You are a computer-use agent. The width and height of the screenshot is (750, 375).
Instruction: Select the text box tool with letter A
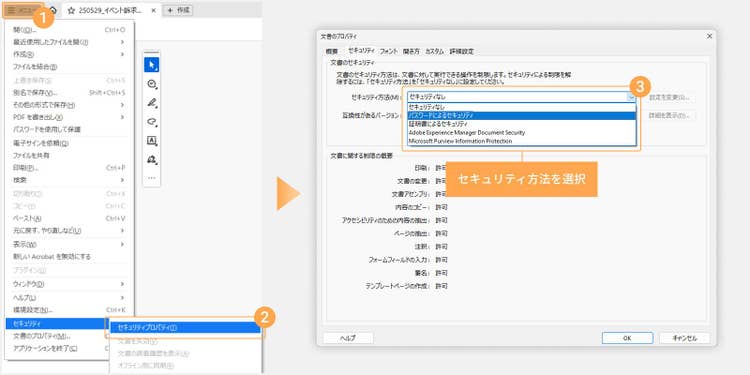152,141
